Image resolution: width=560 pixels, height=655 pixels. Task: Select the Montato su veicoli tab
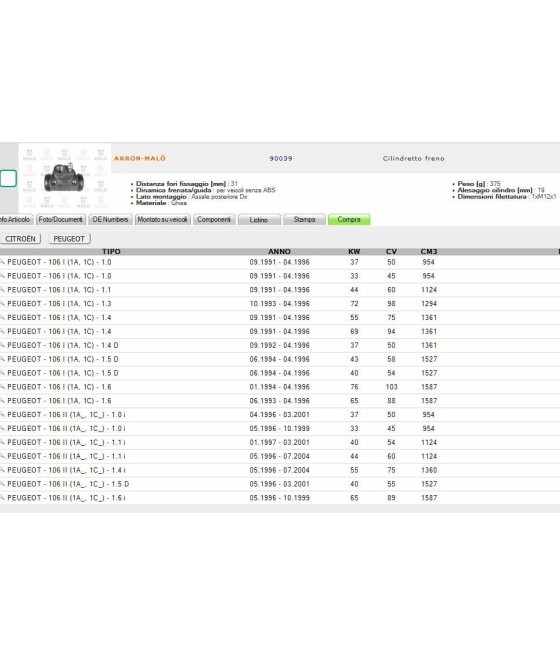coord(162,219)
